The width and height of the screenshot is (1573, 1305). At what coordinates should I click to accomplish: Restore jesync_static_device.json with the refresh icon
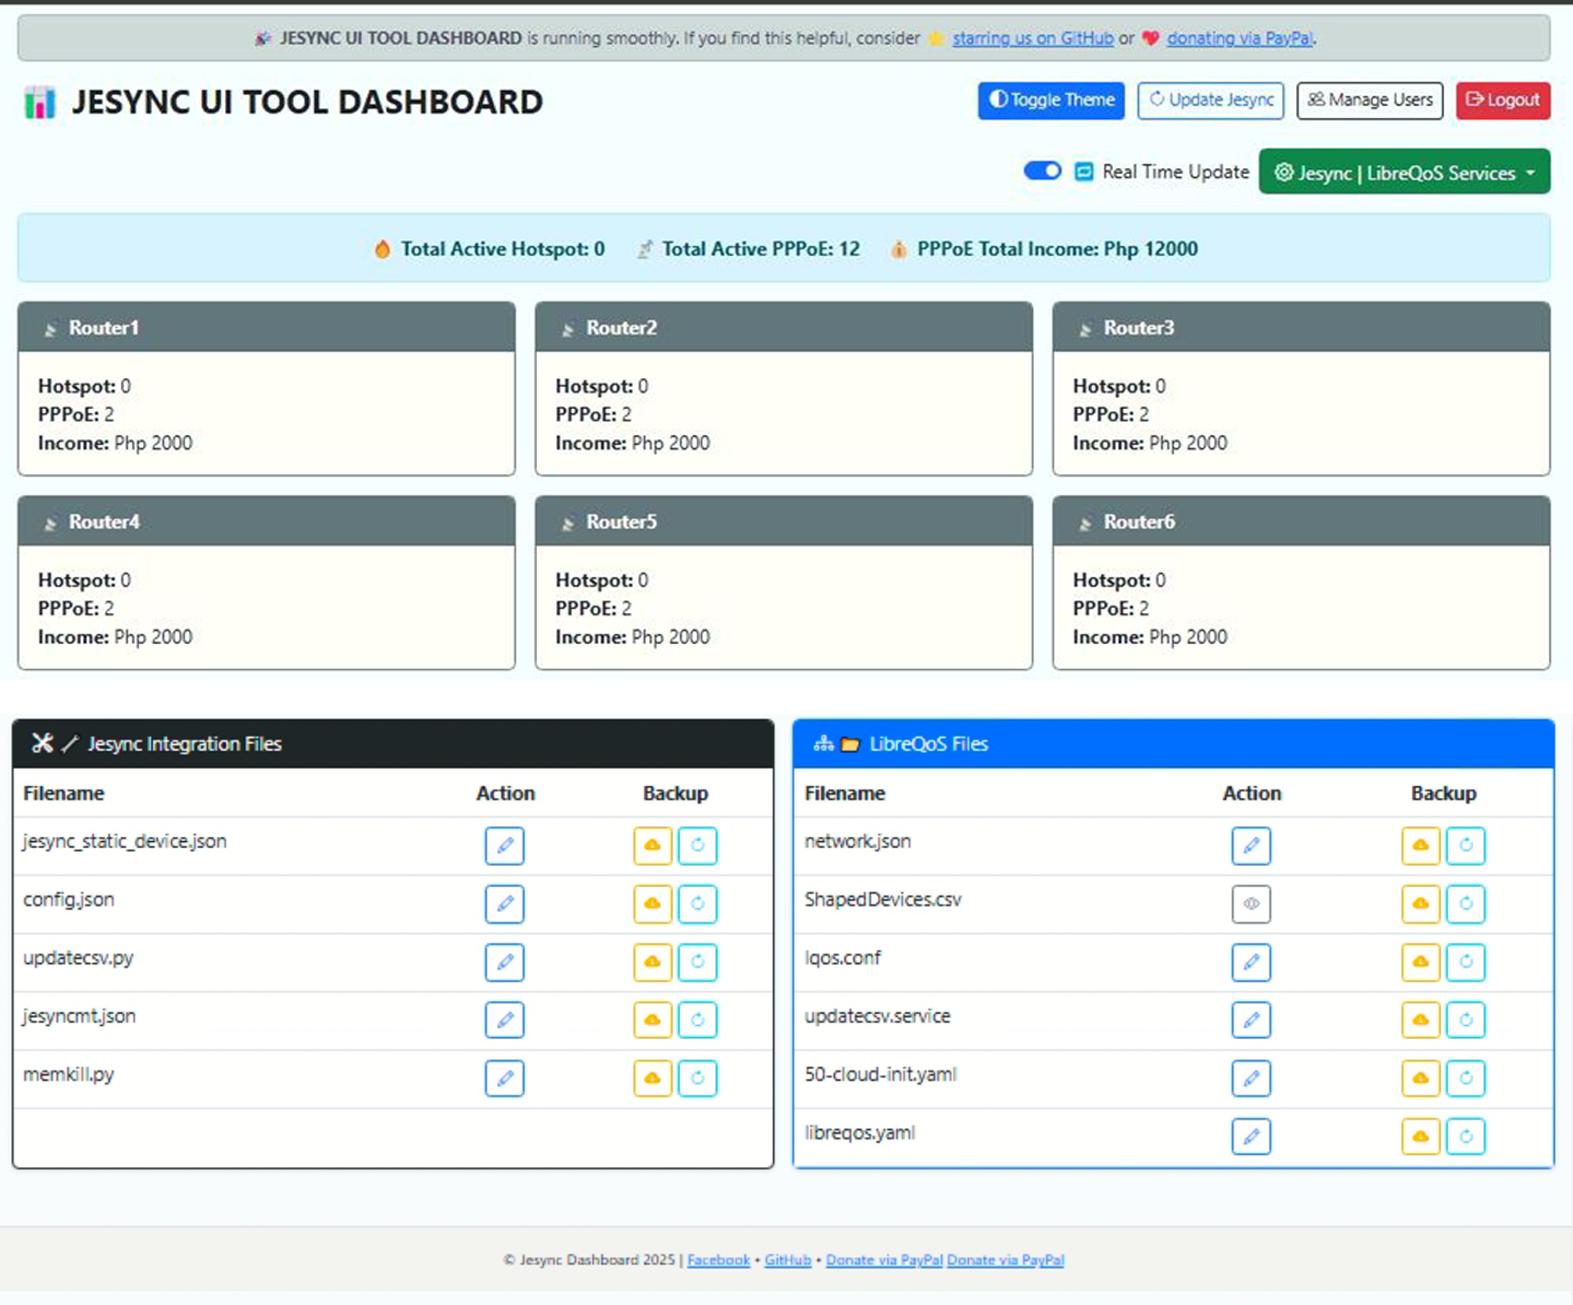698,846
